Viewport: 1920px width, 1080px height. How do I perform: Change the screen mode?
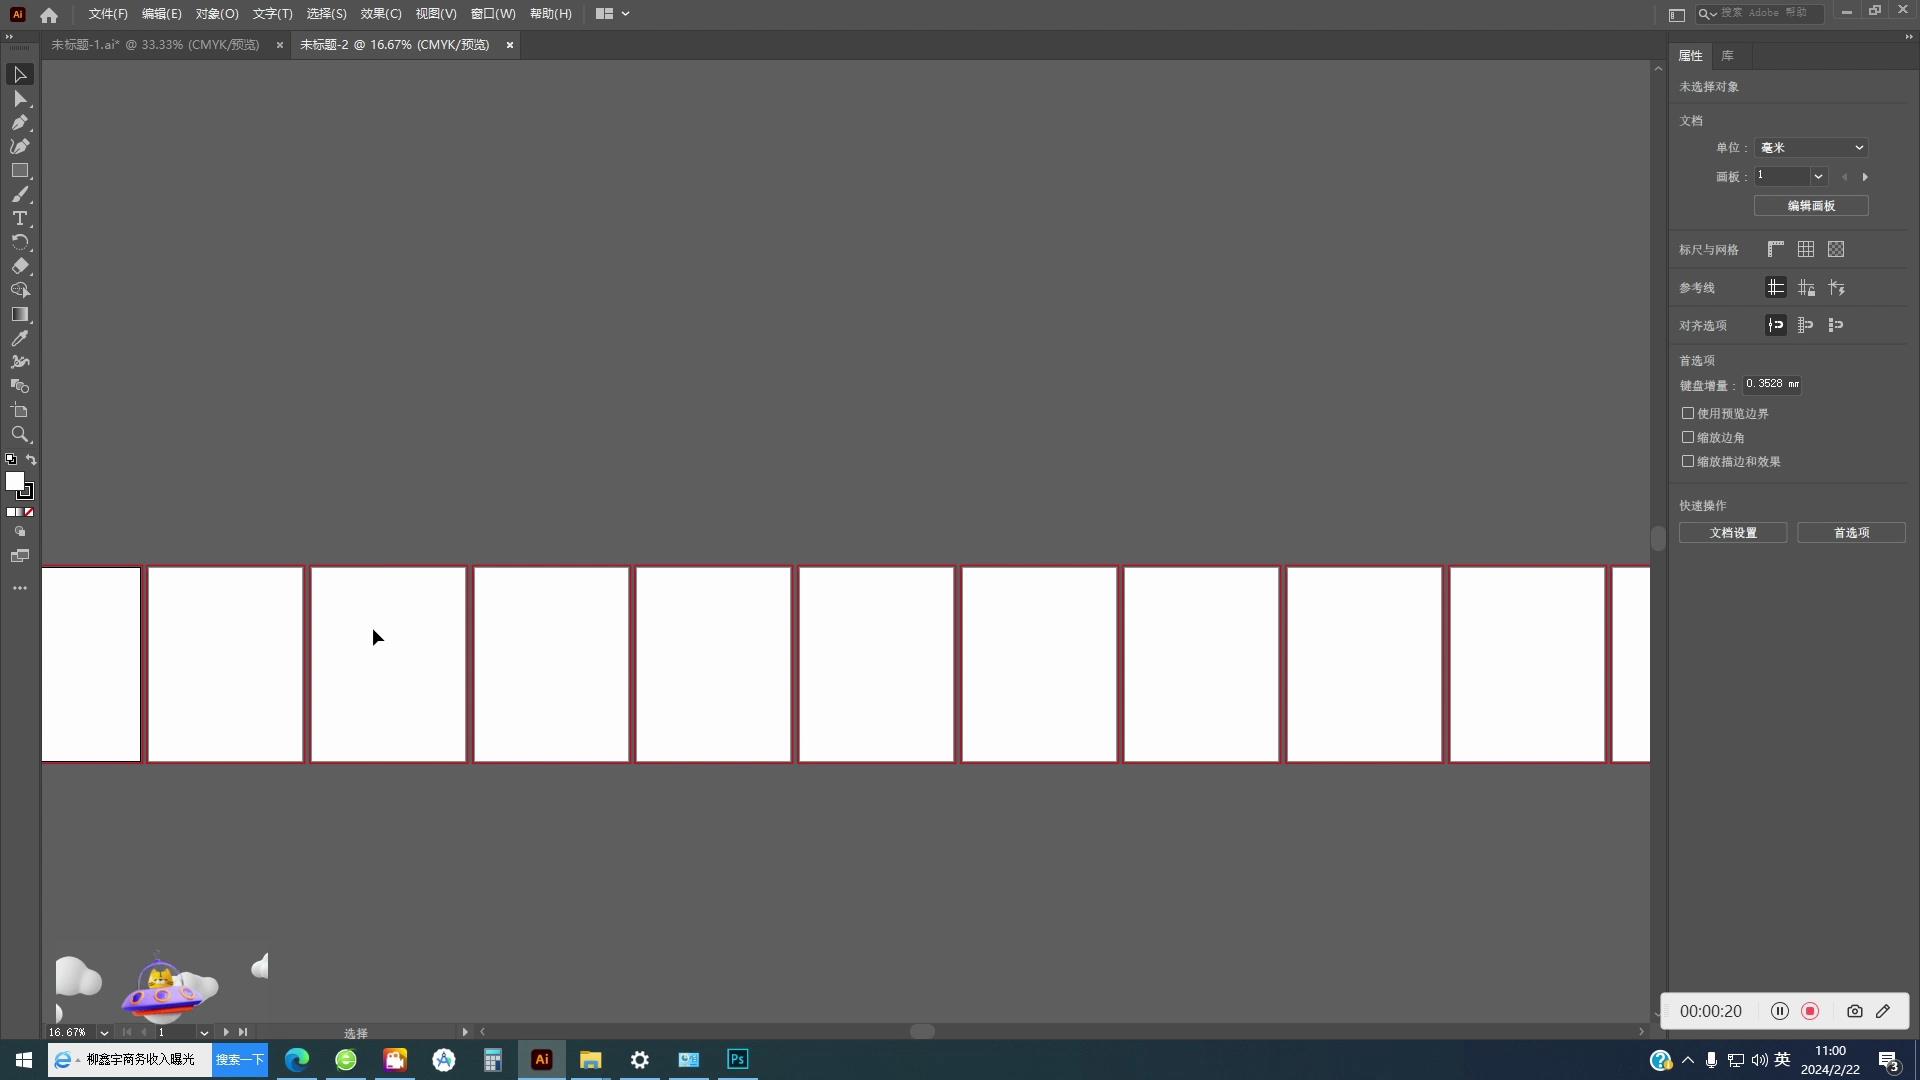point(19,557)
